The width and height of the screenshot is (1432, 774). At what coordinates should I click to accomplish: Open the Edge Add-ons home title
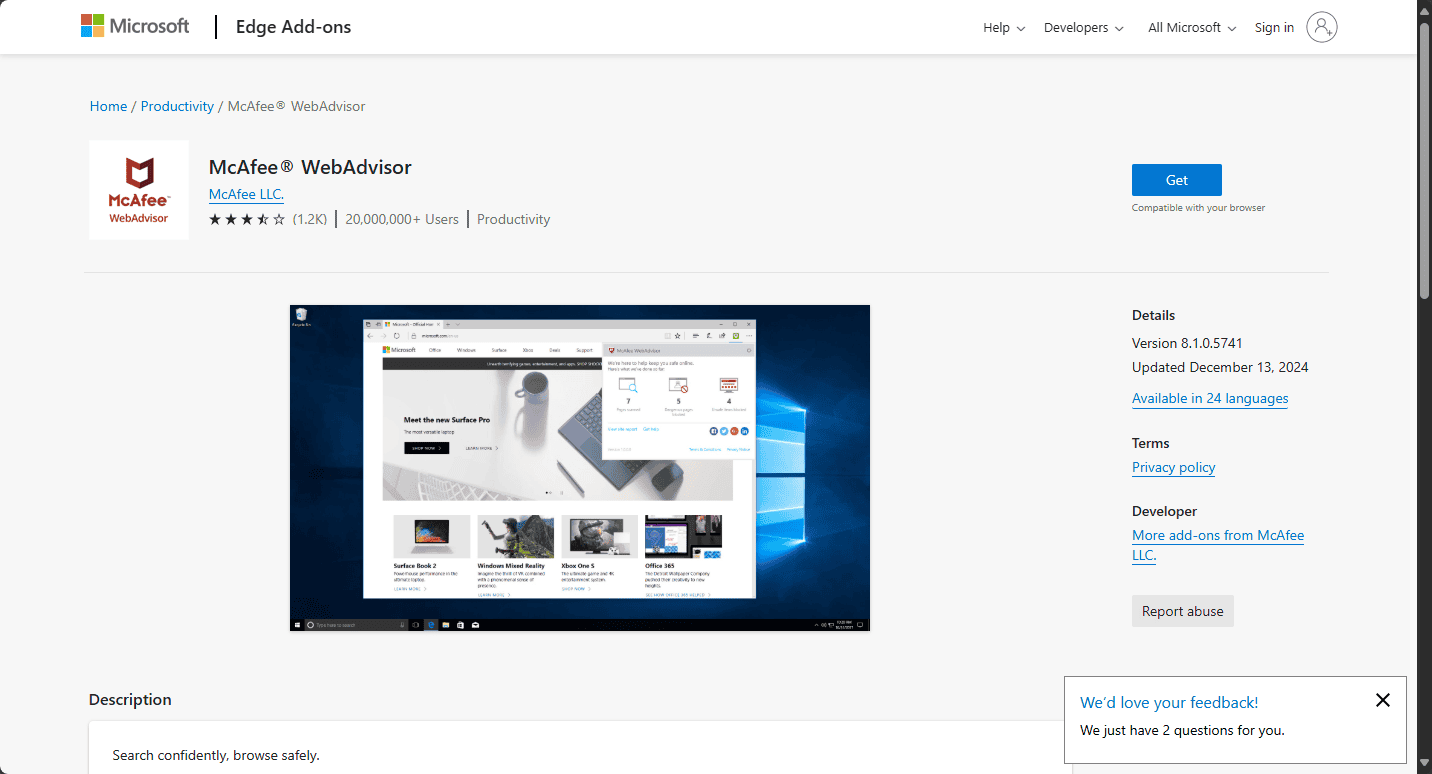pos(293,27)
